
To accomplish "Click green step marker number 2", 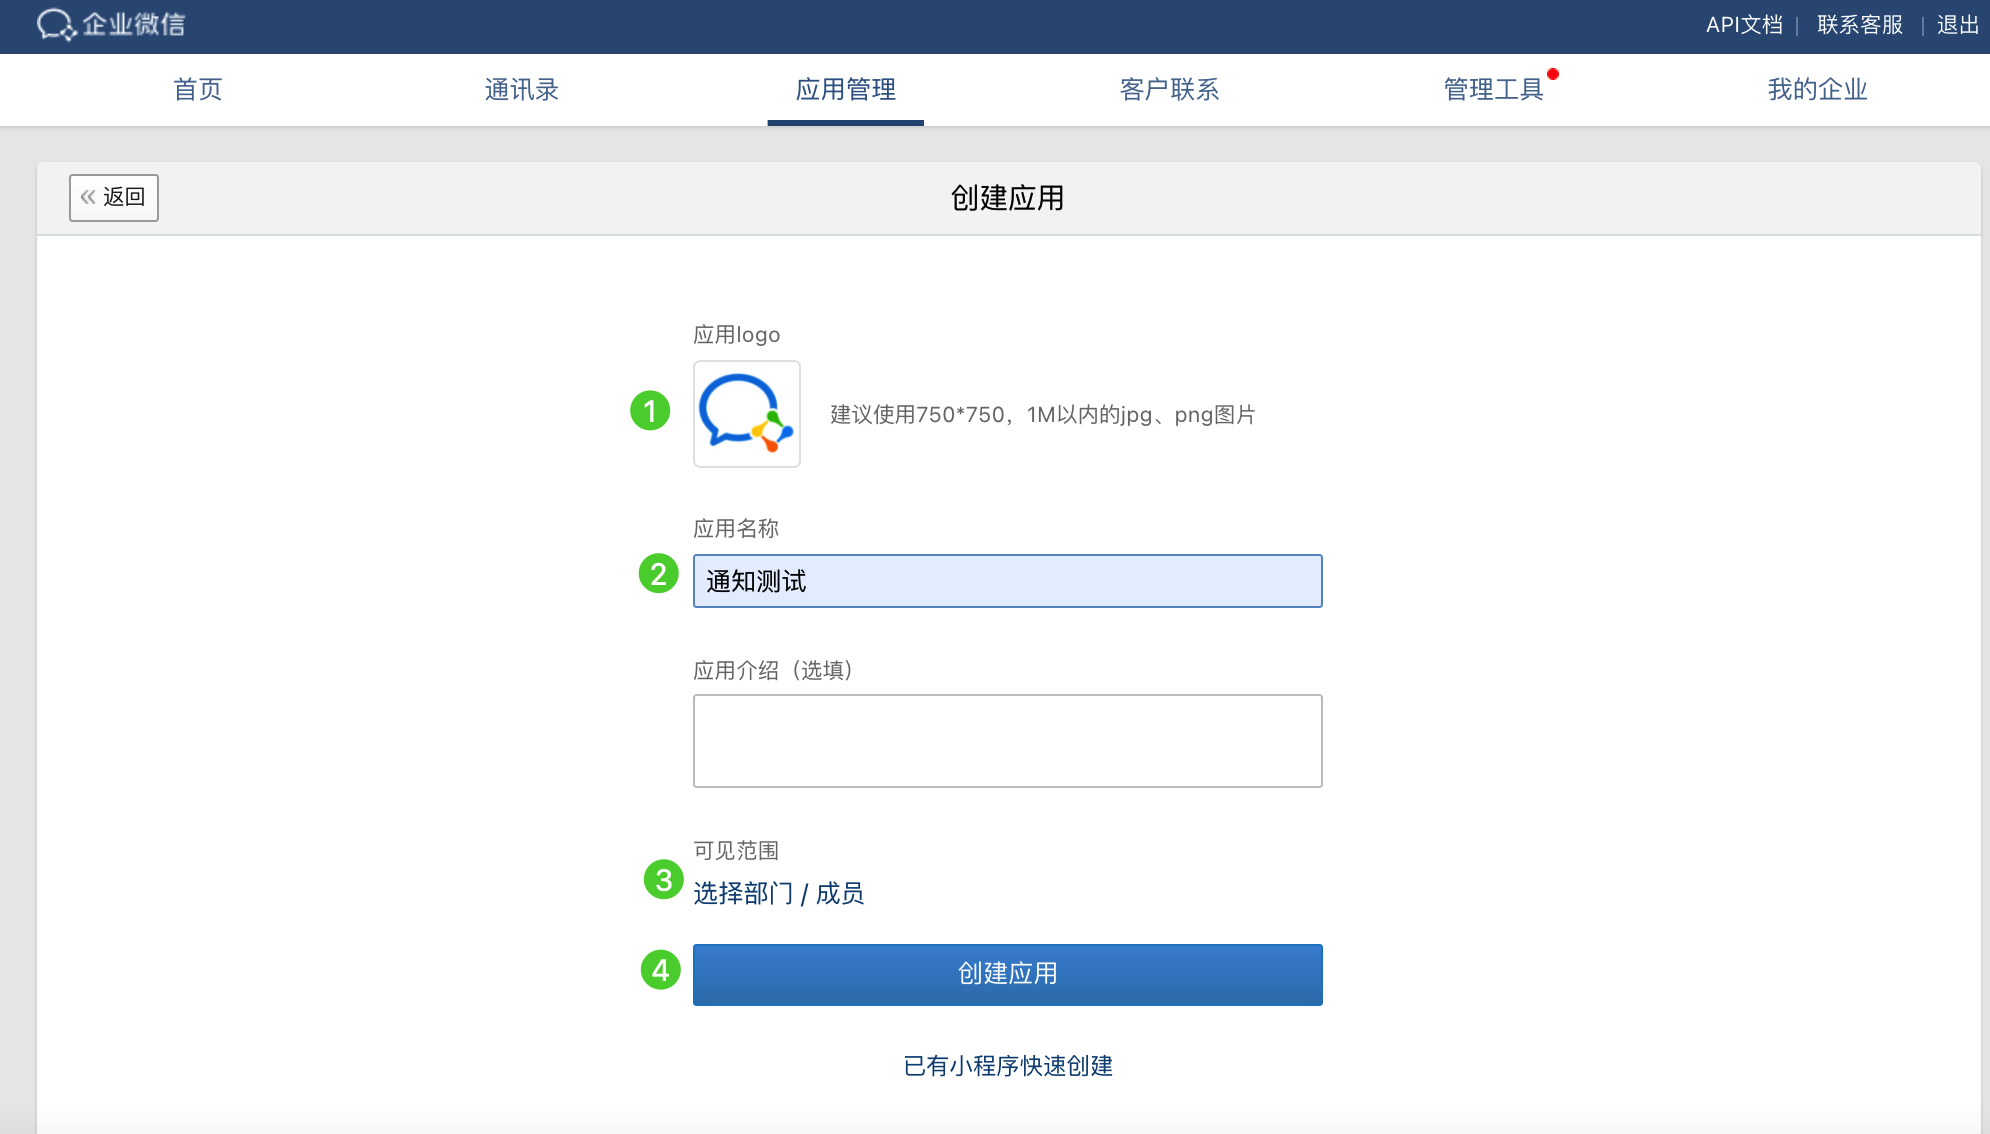I will pos(659,574).
